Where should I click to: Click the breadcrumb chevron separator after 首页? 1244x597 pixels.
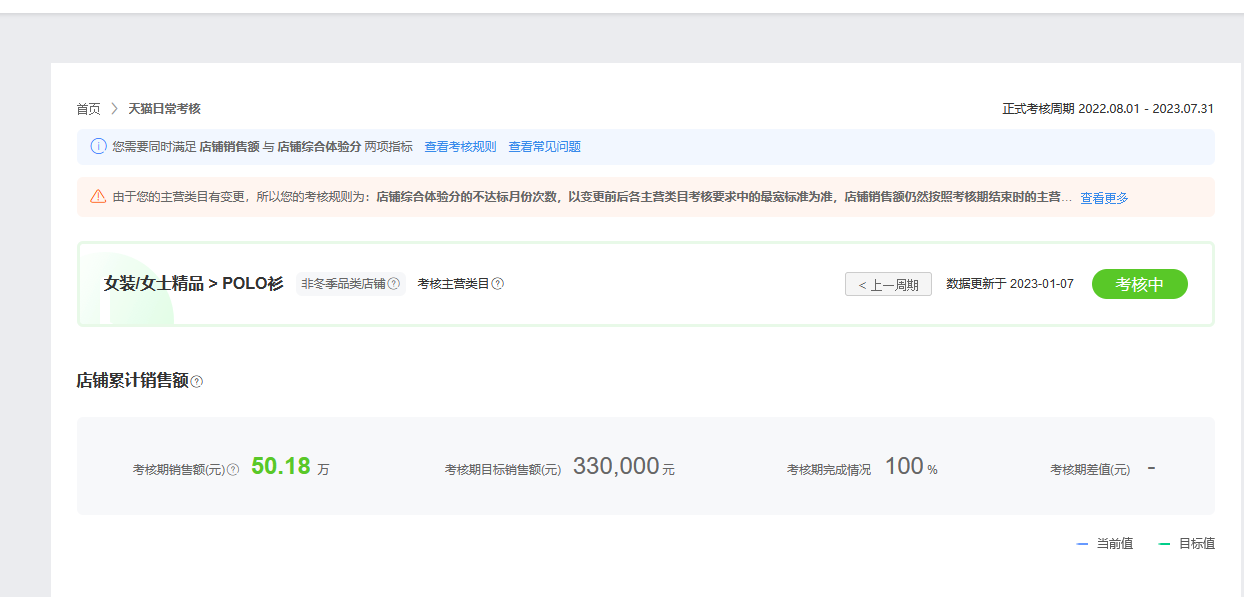(115, 109)
